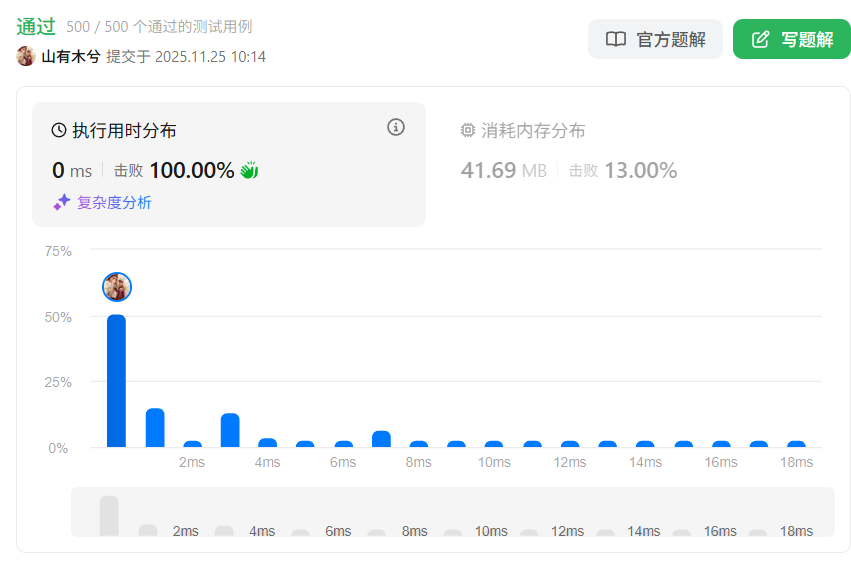Click the 500 / 500 个通过的测试用例 text
851x564 pixels.
pos(159,27)
